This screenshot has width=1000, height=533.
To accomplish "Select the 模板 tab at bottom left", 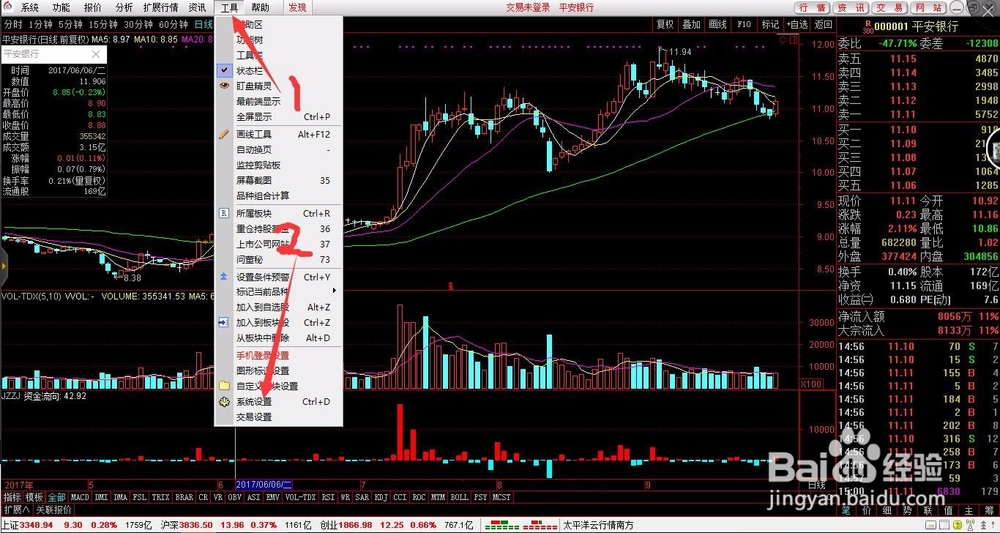I will pos(34,497).
